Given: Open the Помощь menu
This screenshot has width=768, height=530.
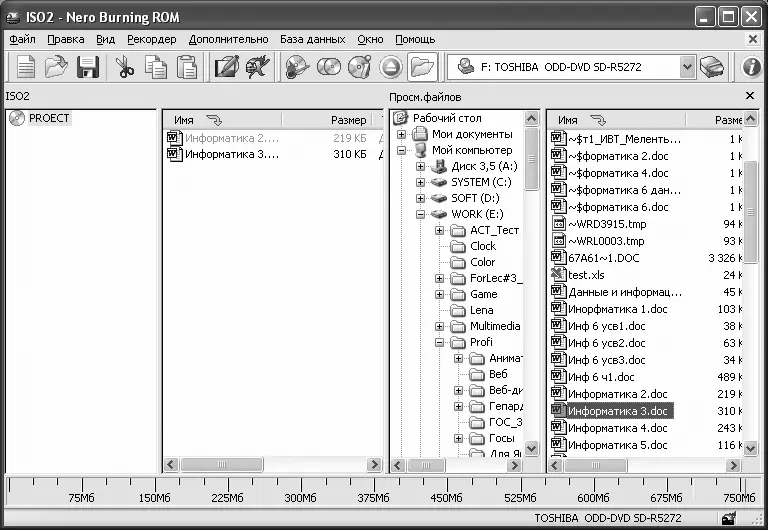Looking at the screenshot, I should point(415,39).
